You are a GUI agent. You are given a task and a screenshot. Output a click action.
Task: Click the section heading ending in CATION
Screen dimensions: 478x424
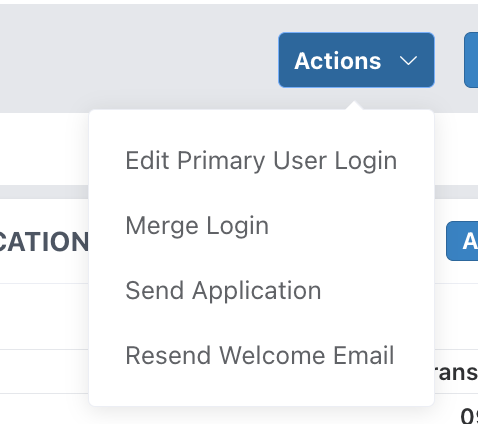click(x=43, y=241)
